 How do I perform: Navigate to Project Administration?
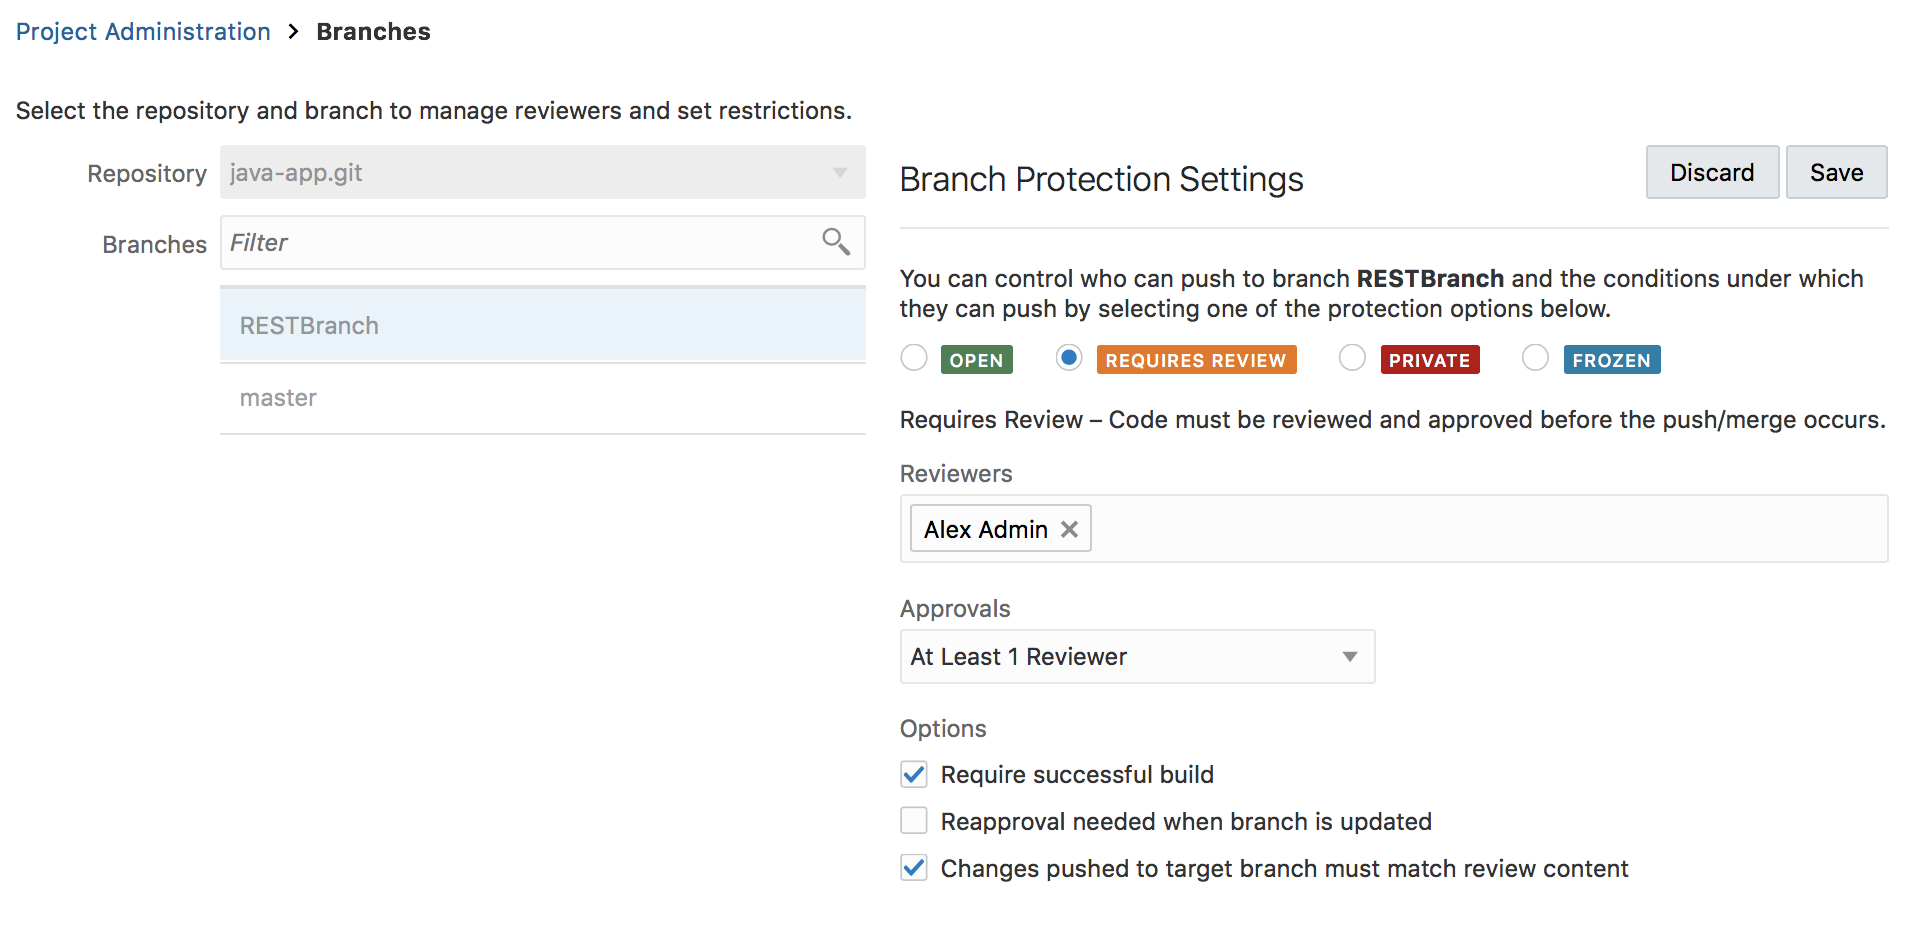tap(142, 31)
